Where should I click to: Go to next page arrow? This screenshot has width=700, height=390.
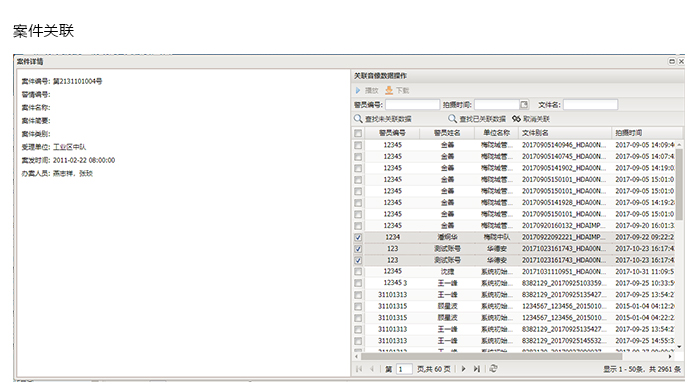[463, 369]
